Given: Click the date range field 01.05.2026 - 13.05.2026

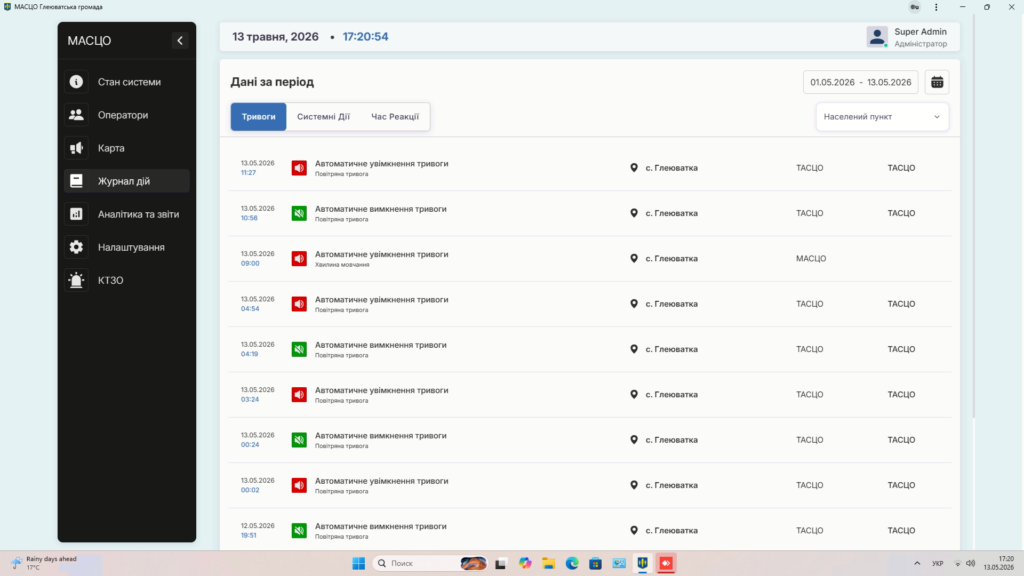Looking at the screenshot, I should [x=861, y=82].
